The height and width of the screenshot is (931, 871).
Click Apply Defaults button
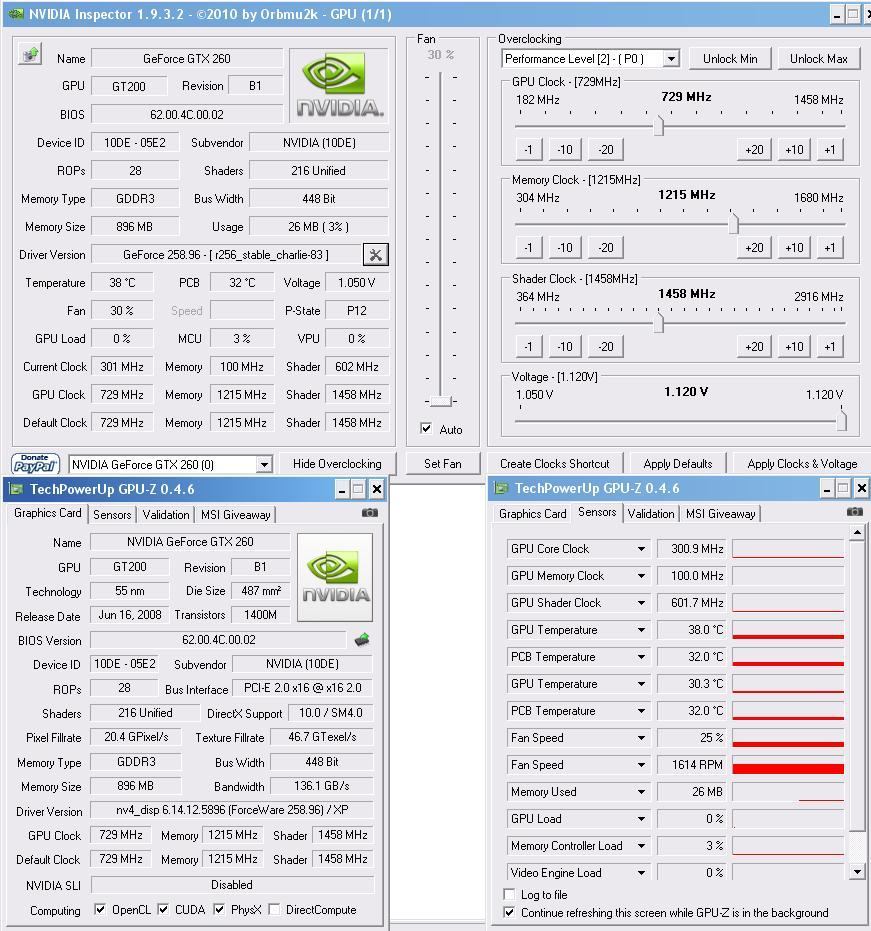(677, 464)
